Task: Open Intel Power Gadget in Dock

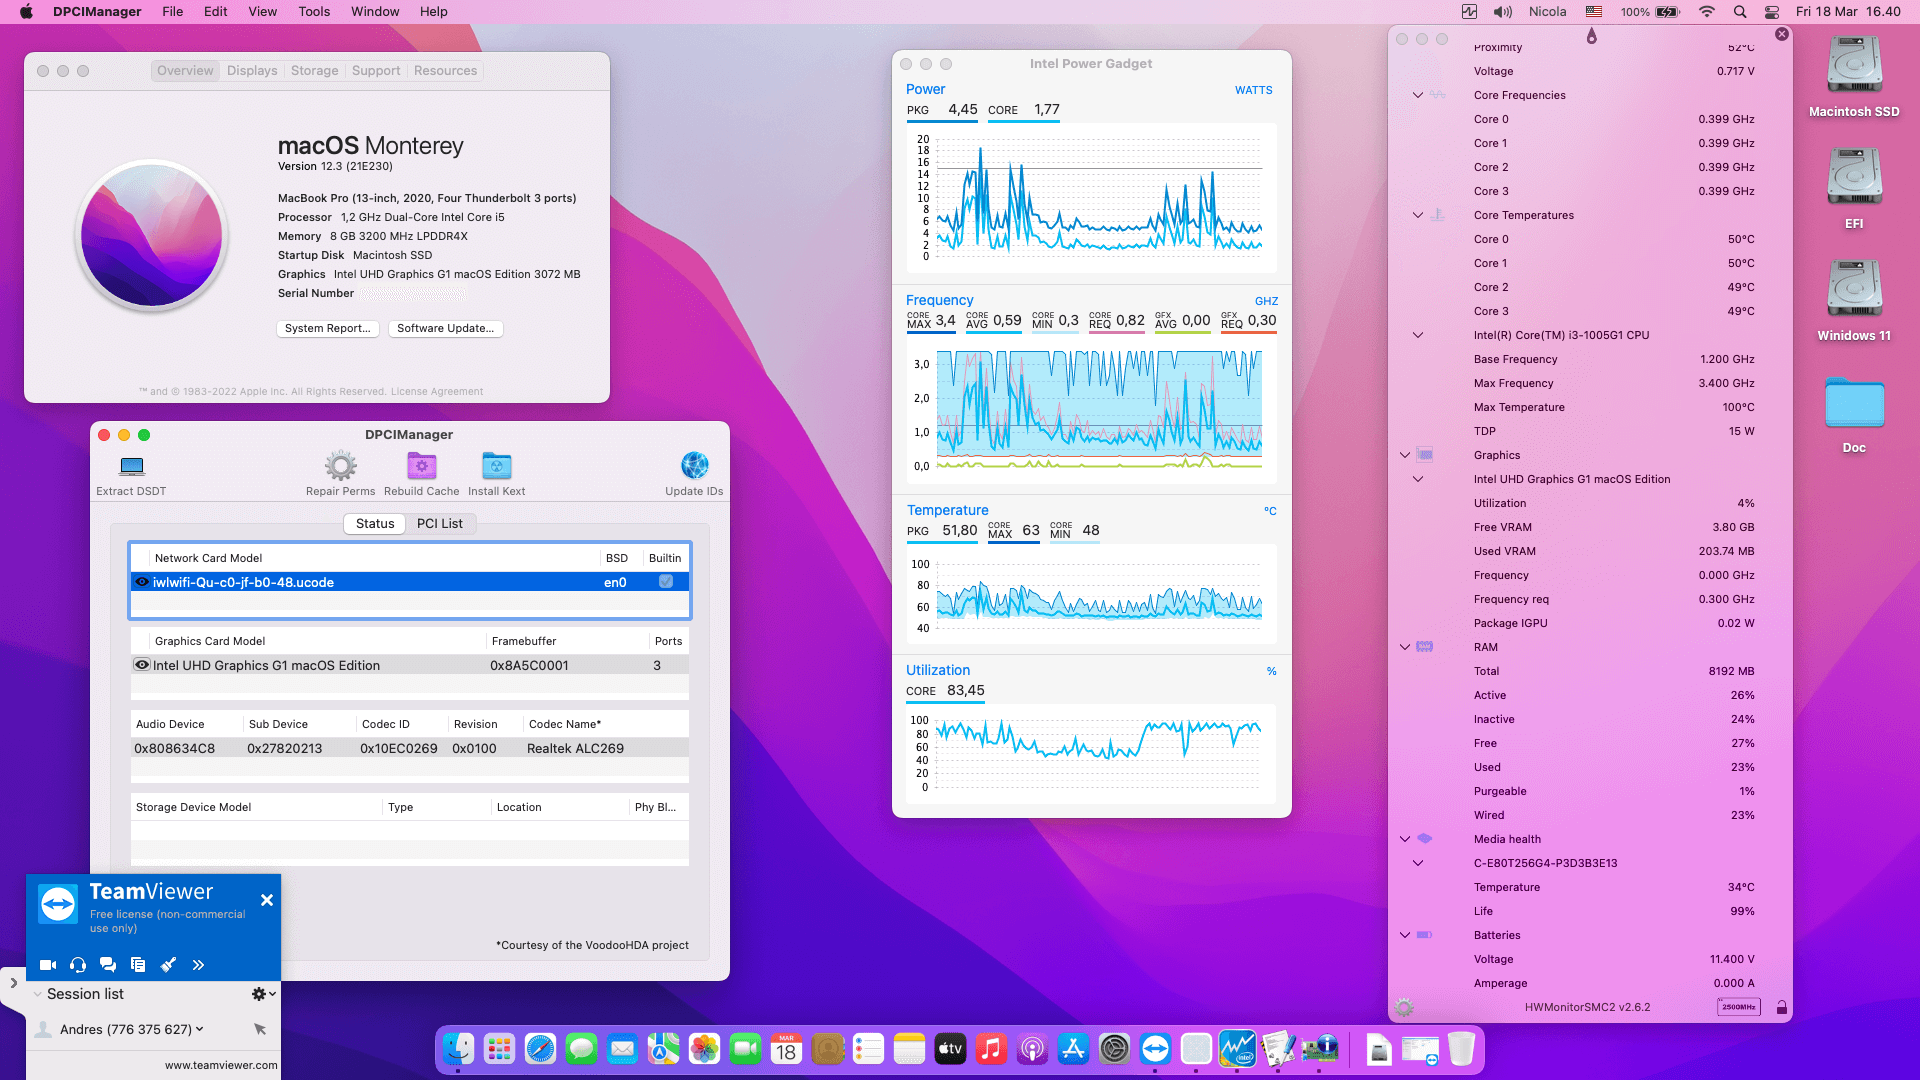Action: click(x=1237, y=1049)
